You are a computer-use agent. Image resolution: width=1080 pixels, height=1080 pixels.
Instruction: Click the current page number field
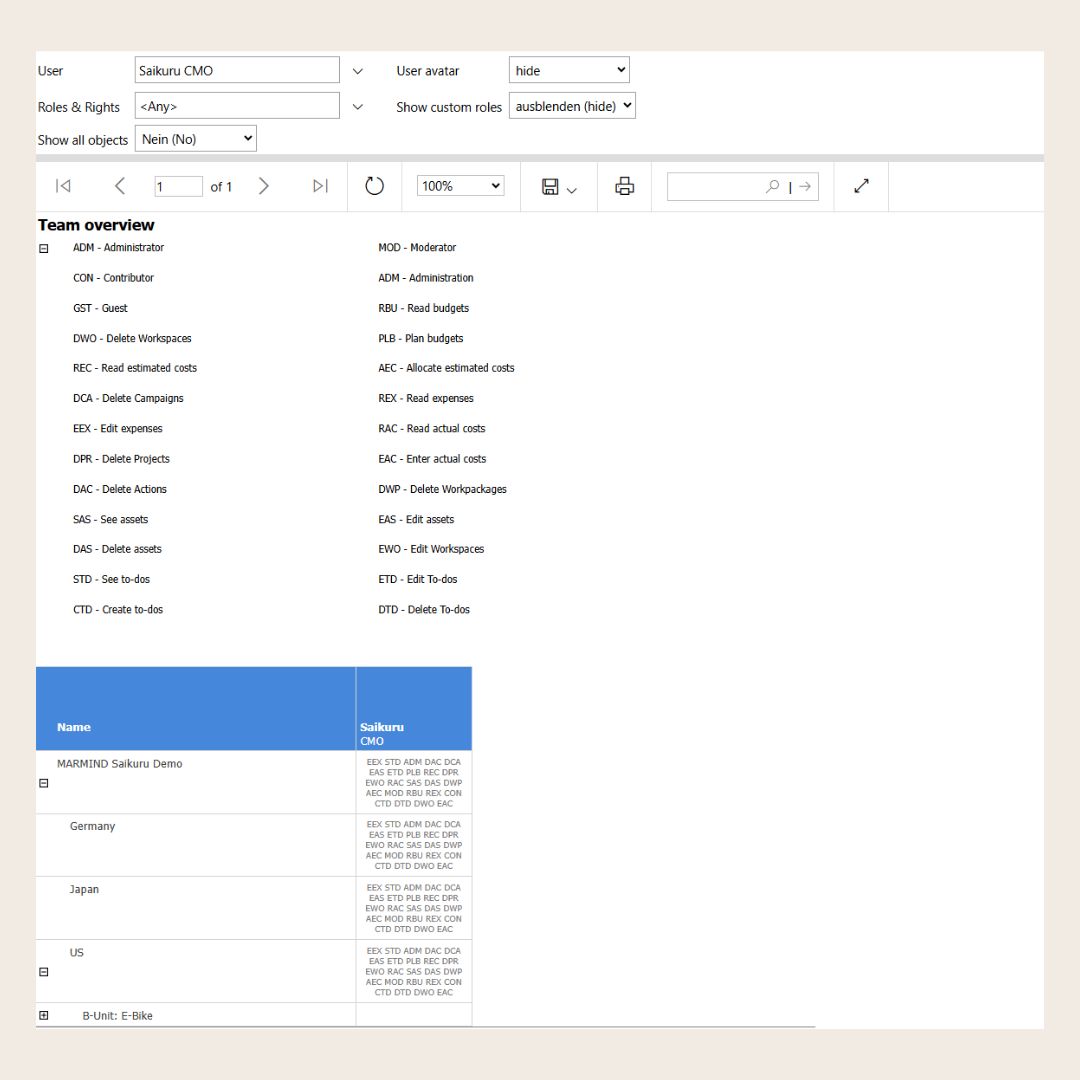pyautogui.click(x=178, y=187)
